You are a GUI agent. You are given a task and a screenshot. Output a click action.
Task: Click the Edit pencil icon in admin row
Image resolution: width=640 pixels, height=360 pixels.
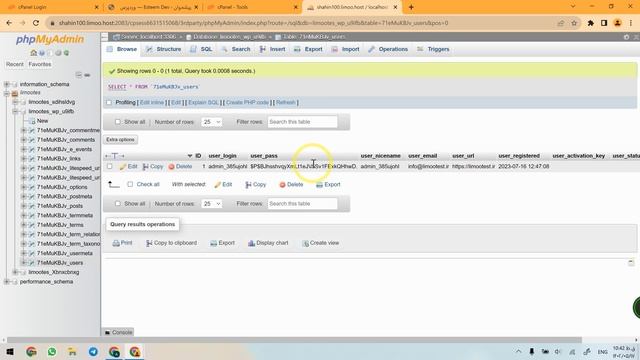[123, 167]
